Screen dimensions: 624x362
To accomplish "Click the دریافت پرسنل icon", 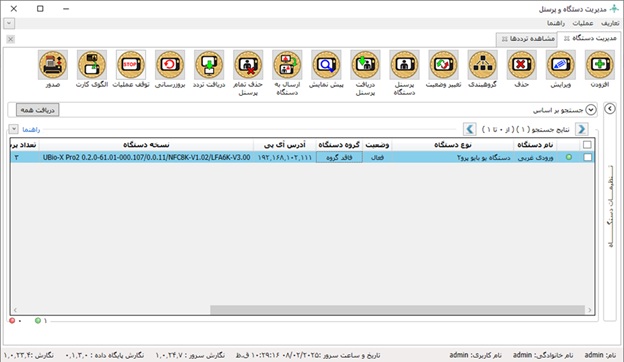I will (365, 65).
